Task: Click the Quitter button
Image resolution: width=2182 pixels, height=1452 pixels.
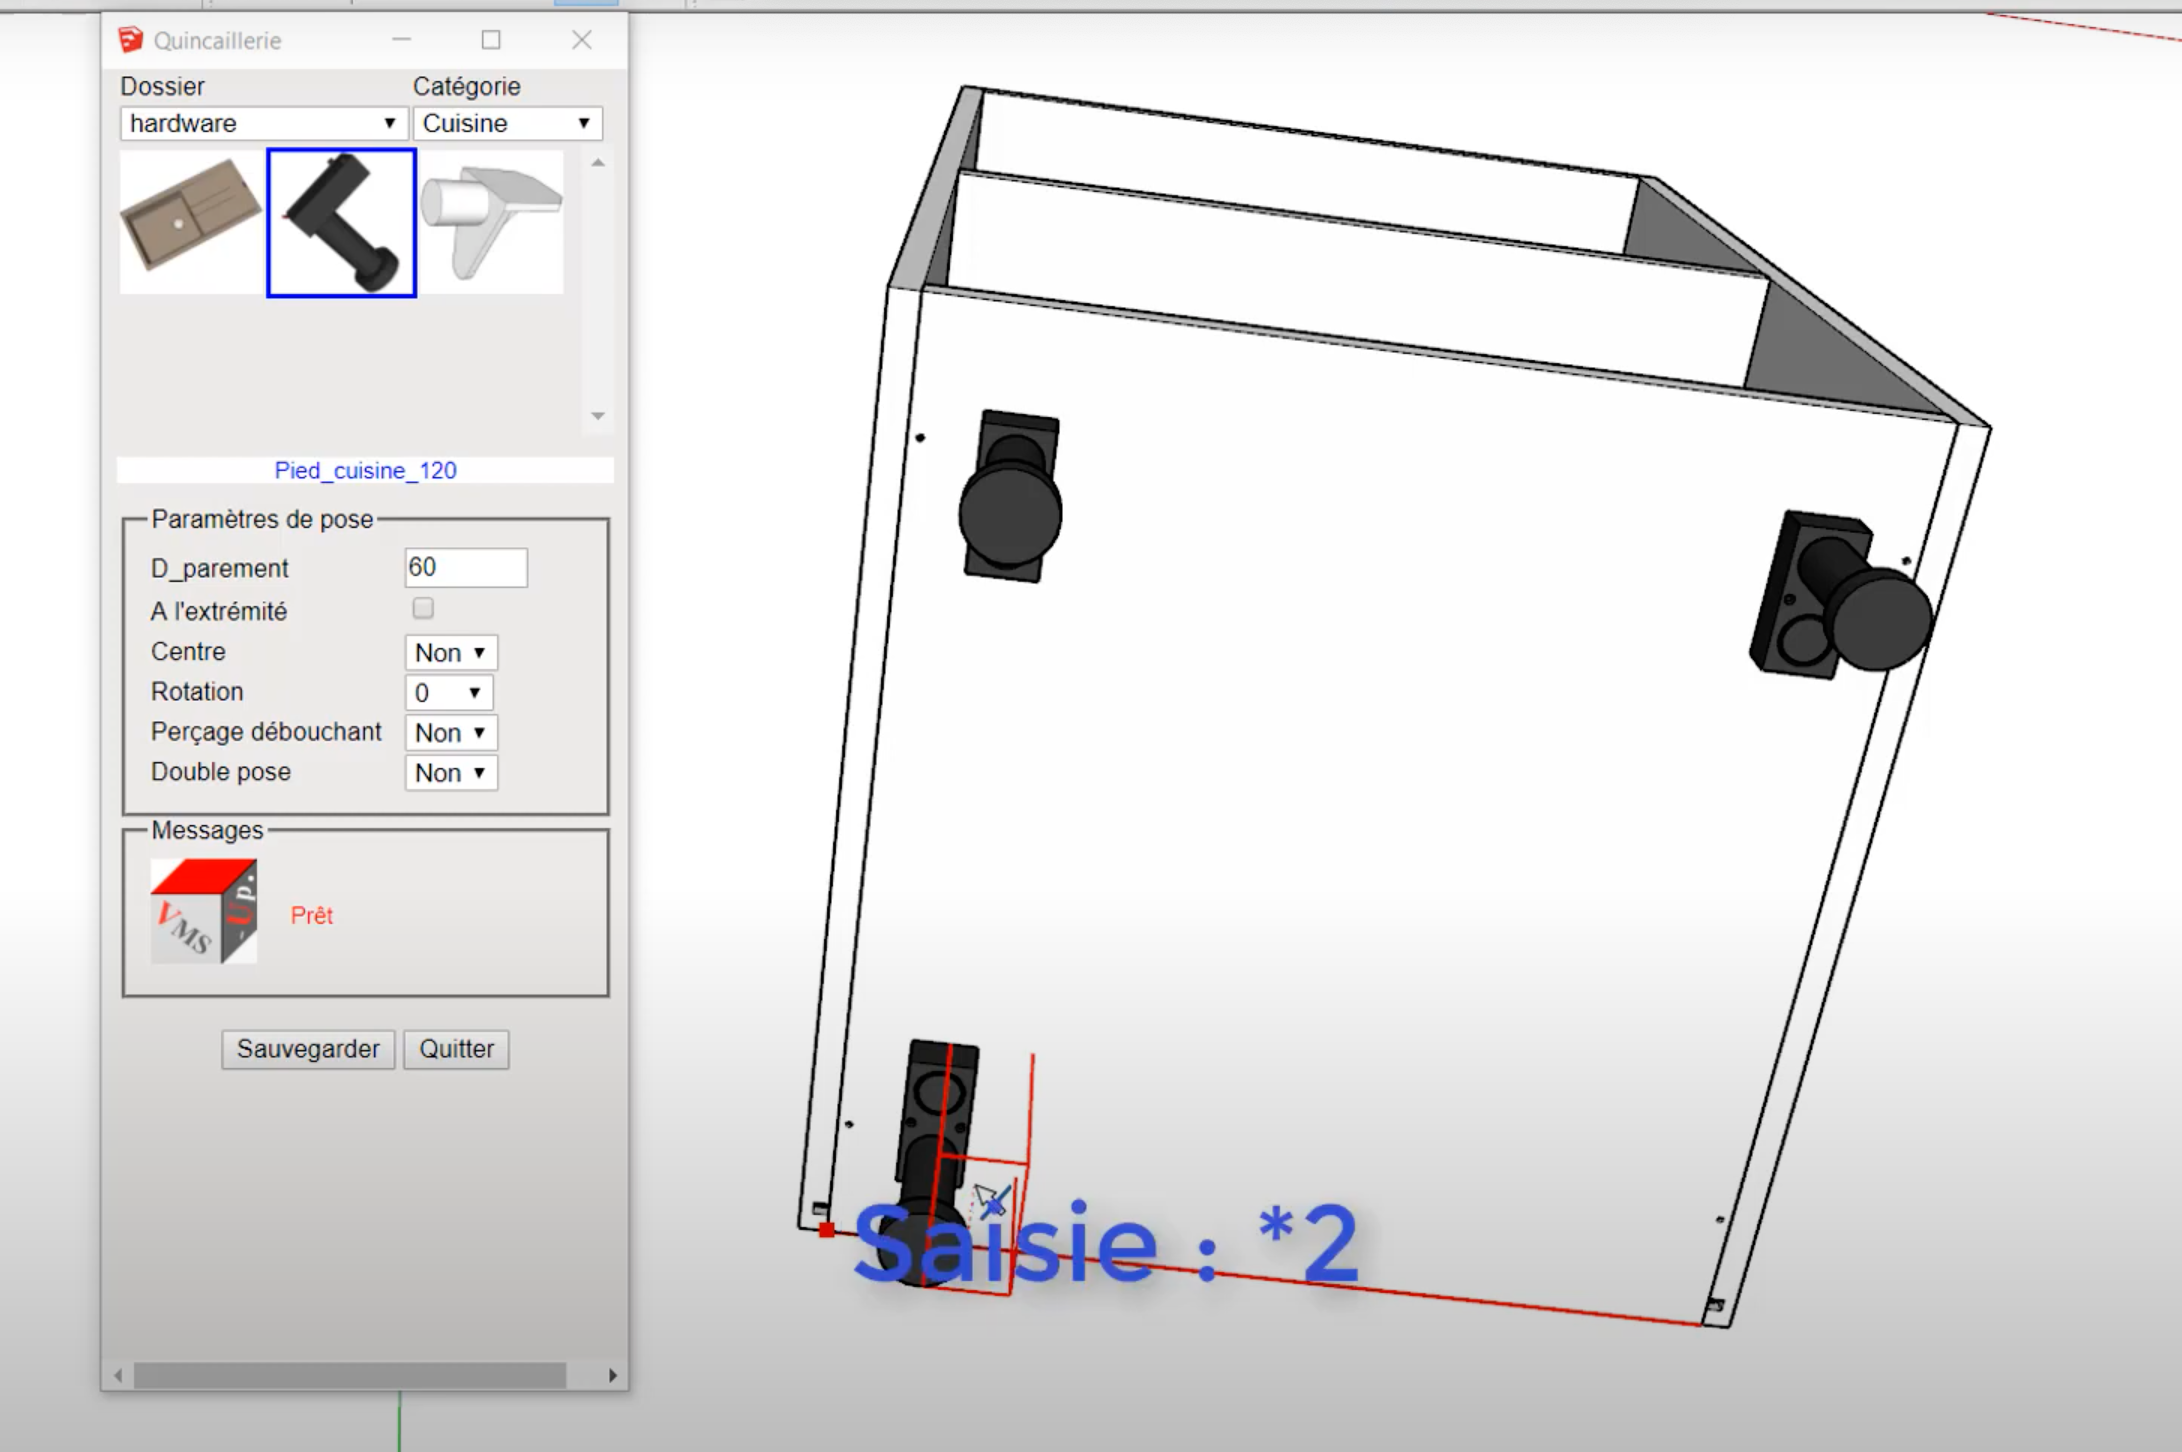Action: point(456,1049)
